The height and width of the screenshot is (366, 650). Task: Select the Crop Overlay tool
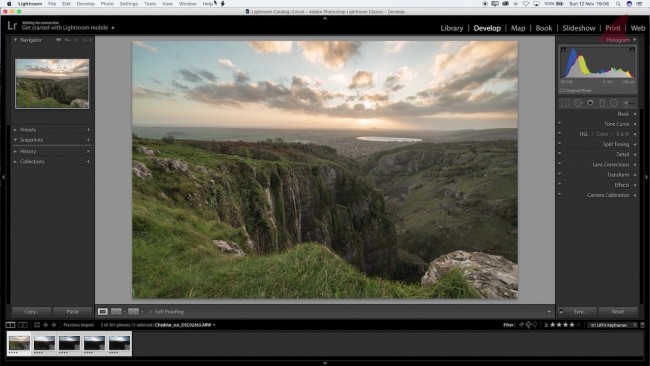(x=565, y=103)
